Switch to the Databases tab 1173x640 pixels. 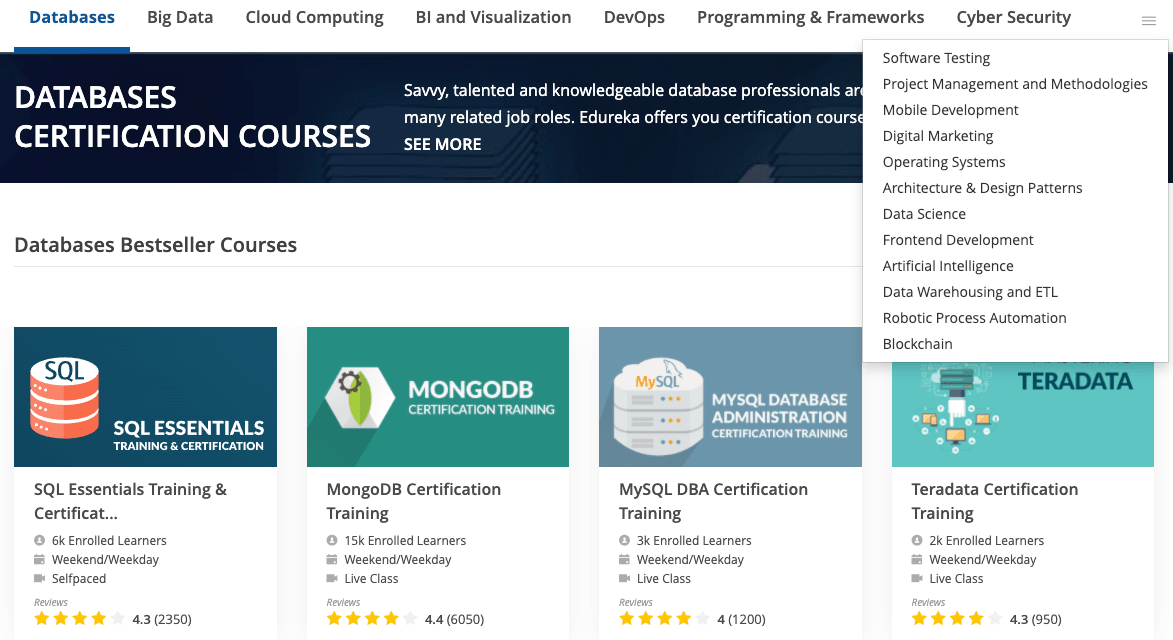click(x=72, y=17)
